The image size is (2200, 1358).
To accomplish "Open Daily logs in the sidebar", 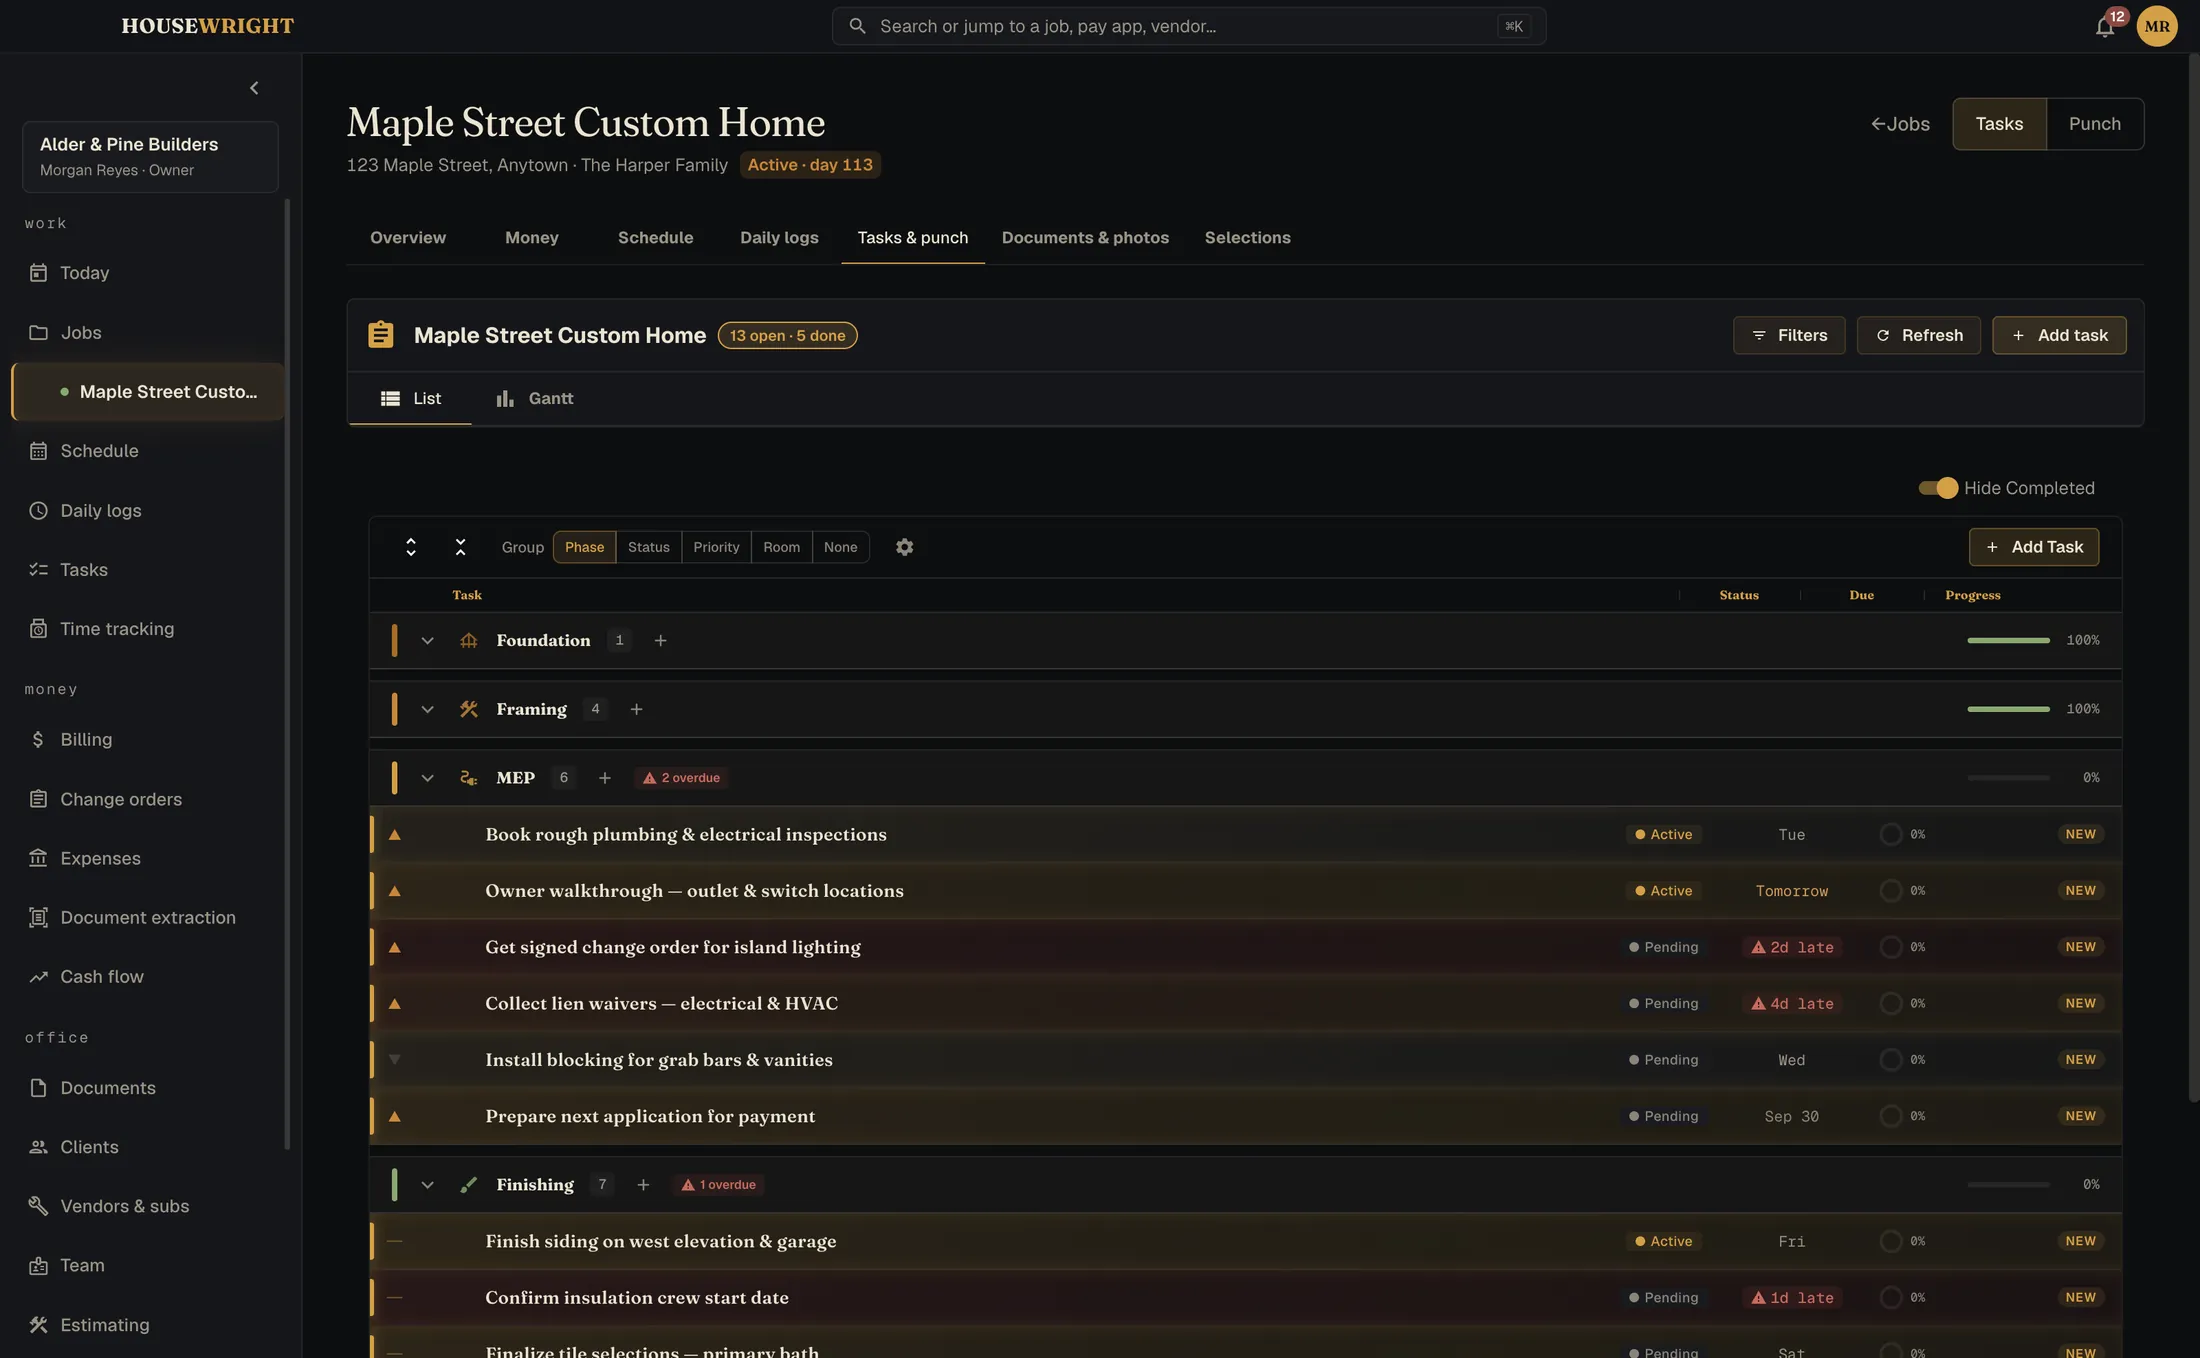I will [x=148, y=510].
